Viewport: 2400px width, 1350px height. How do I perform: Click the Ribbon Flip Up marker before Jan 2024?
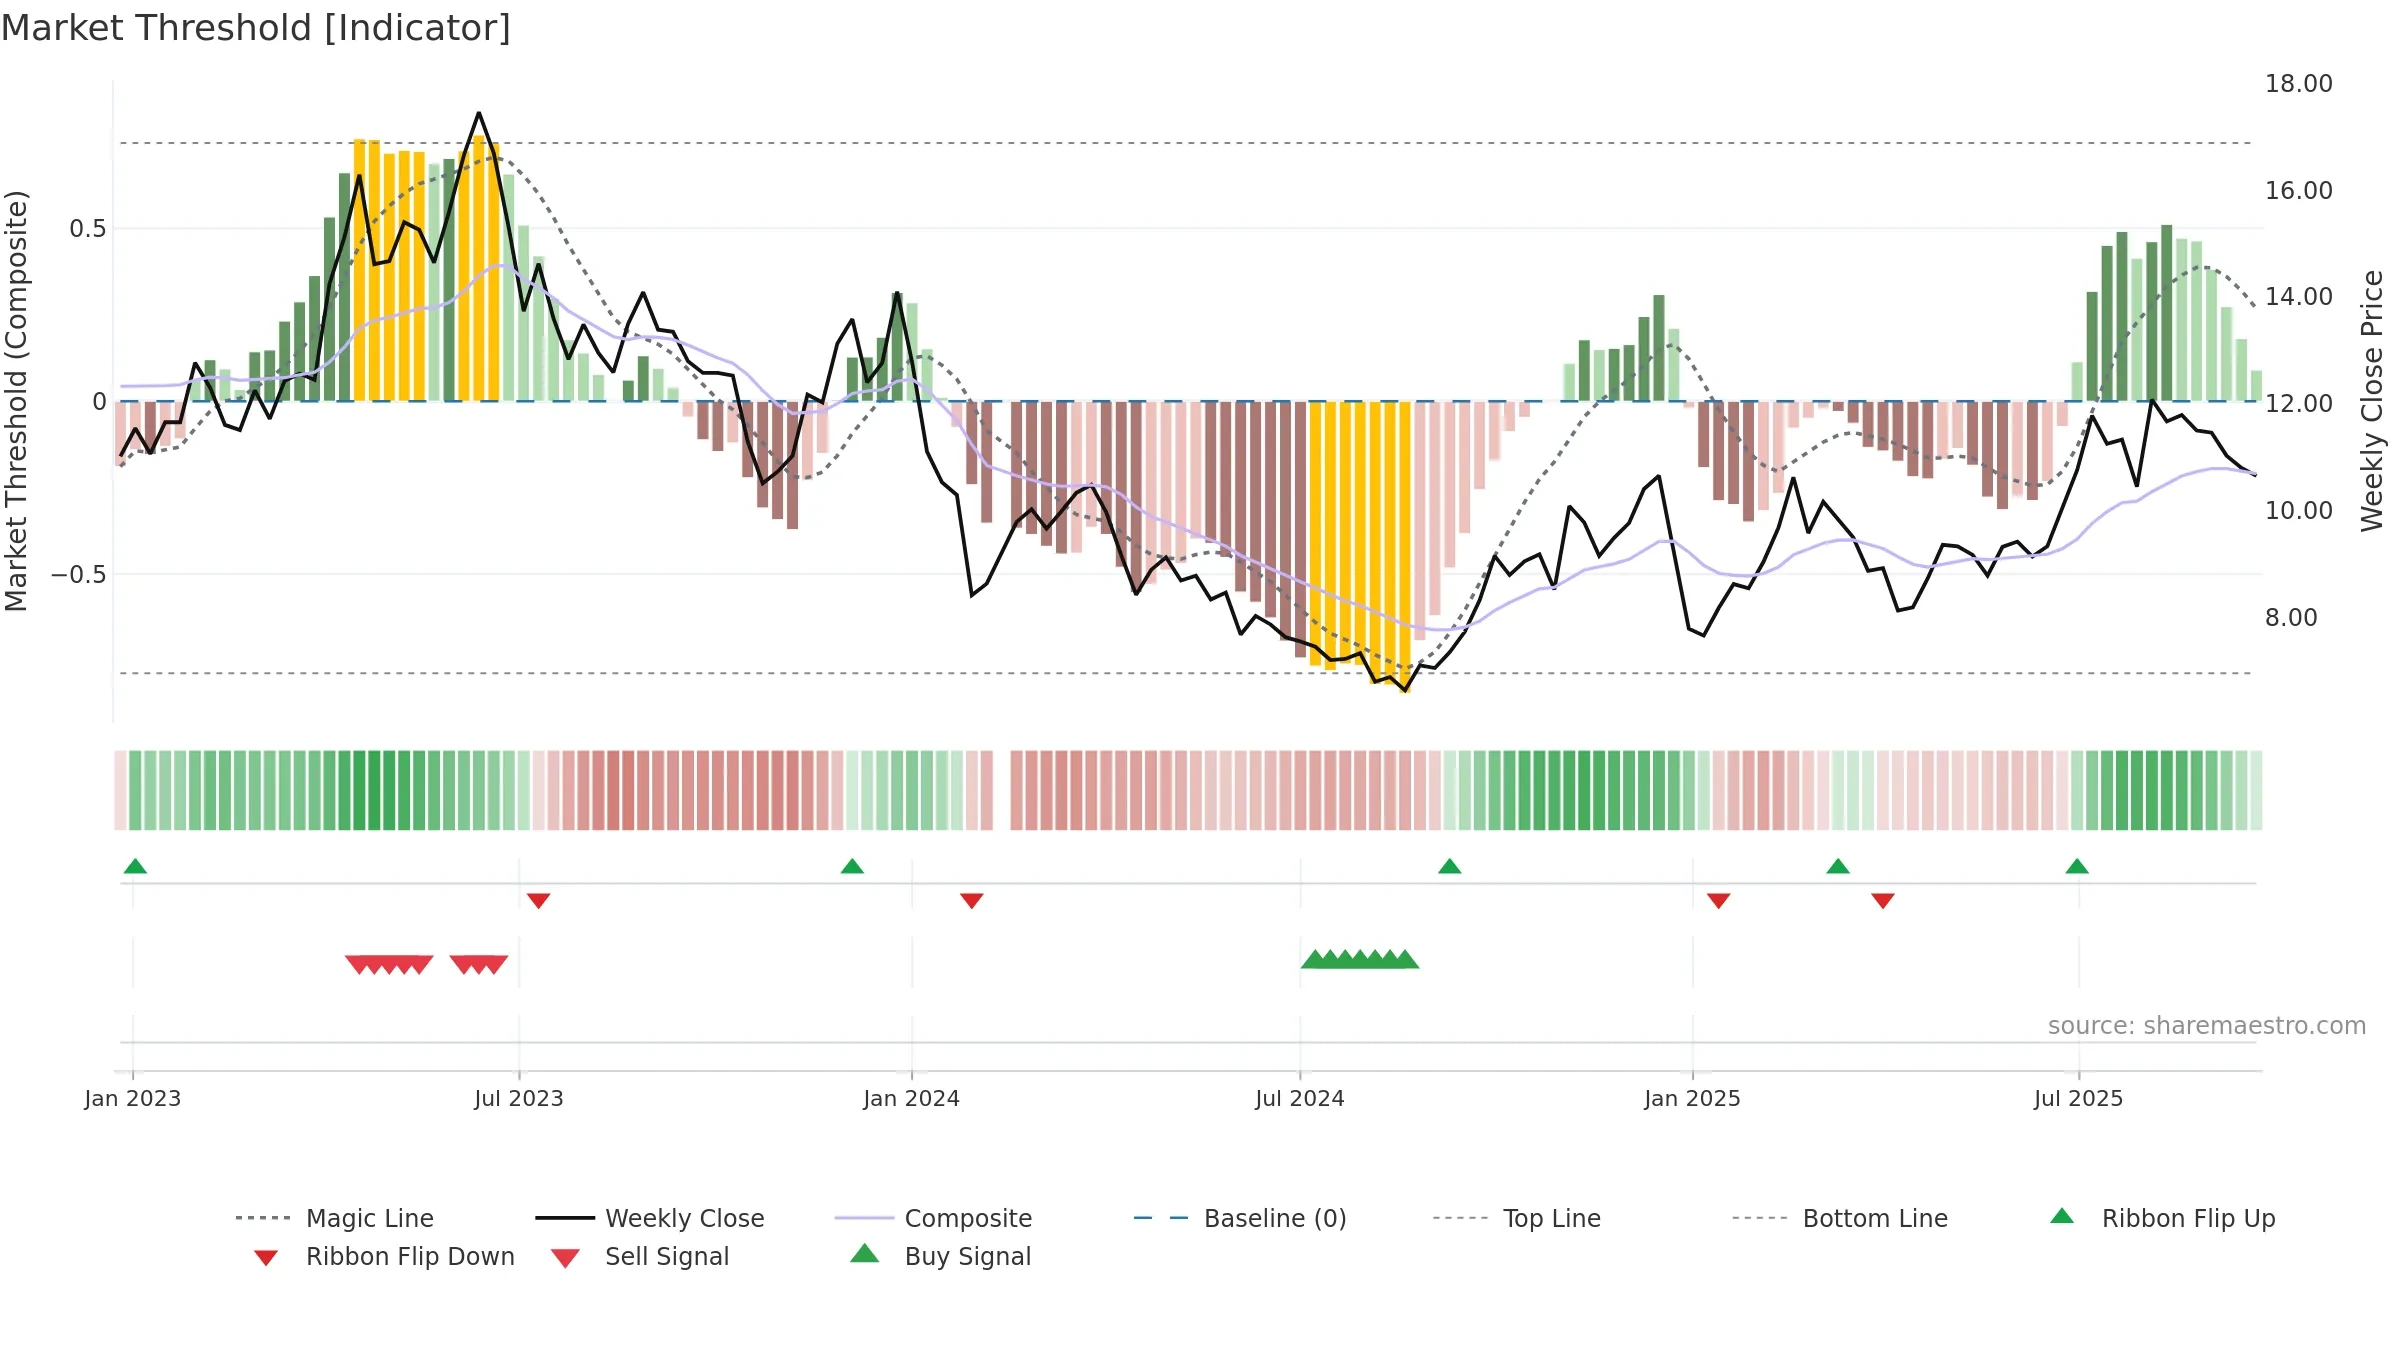point(852,866)
